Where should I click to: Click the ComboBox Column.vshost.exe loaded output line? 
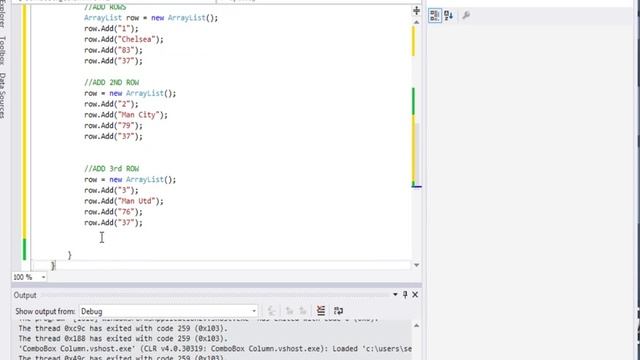pos(215,349)
